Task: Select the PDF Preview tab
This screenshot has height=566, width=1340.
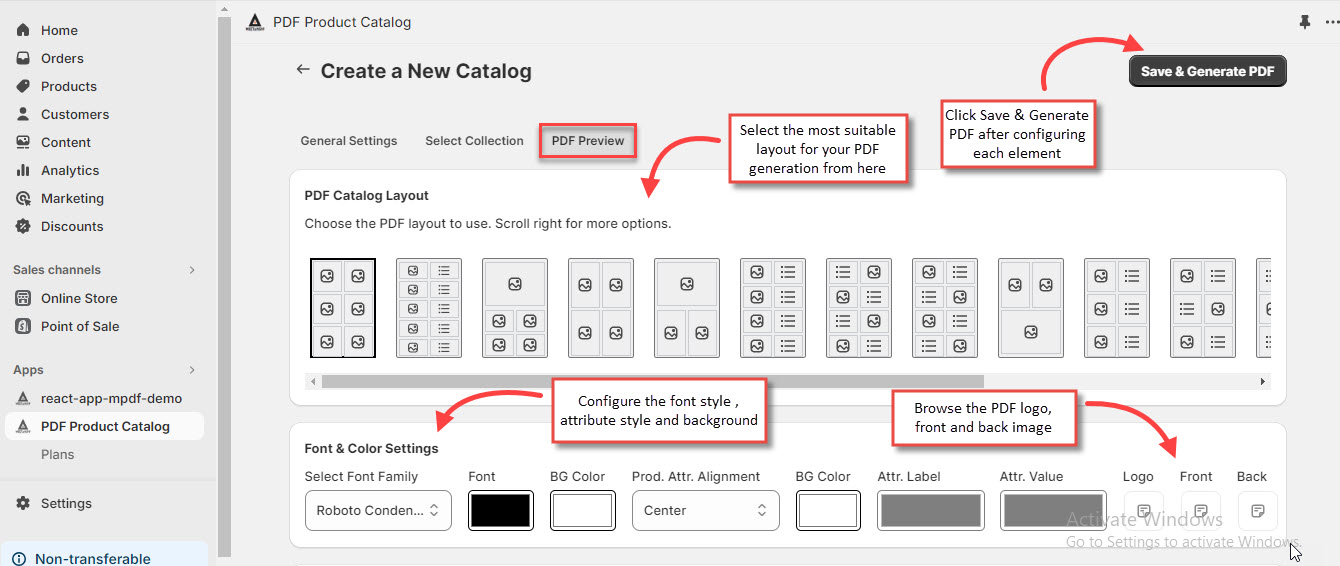Action: pos(588,141)
